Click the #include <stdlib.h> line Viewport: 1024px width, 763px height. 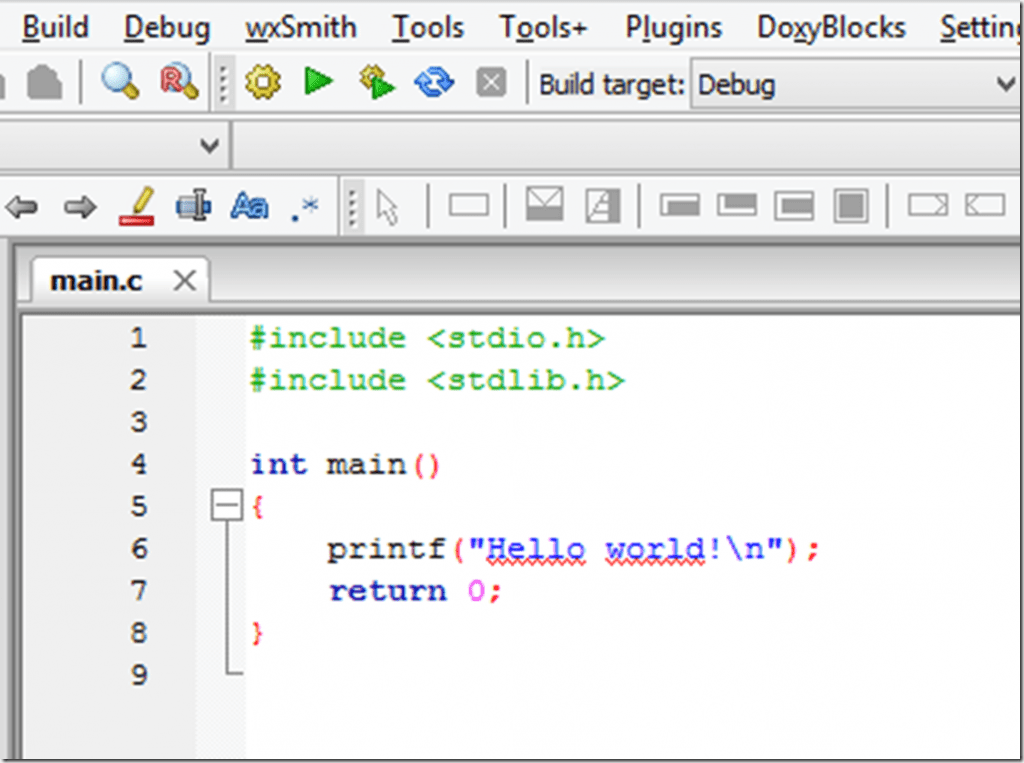coord(438,380)
